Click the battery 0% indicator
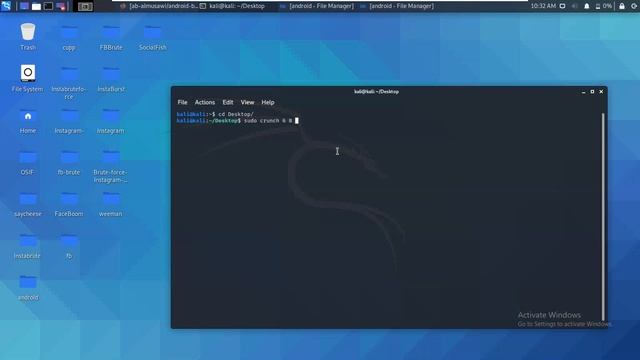Image resolution: width=640 pixels, height=360 pixels. [604, 6]
